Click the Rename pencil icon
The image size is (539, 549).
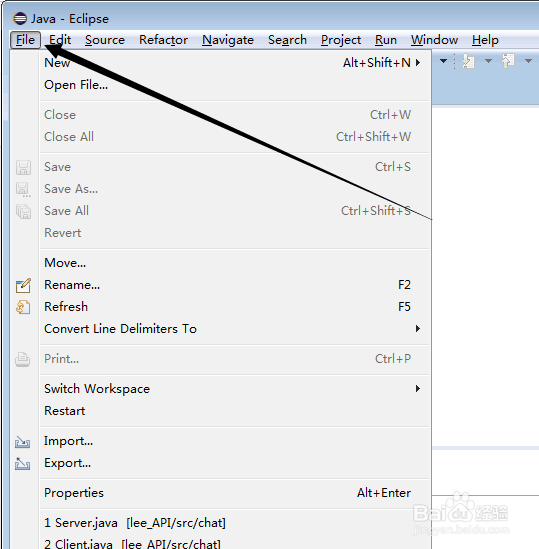click(x=23, y=285)
